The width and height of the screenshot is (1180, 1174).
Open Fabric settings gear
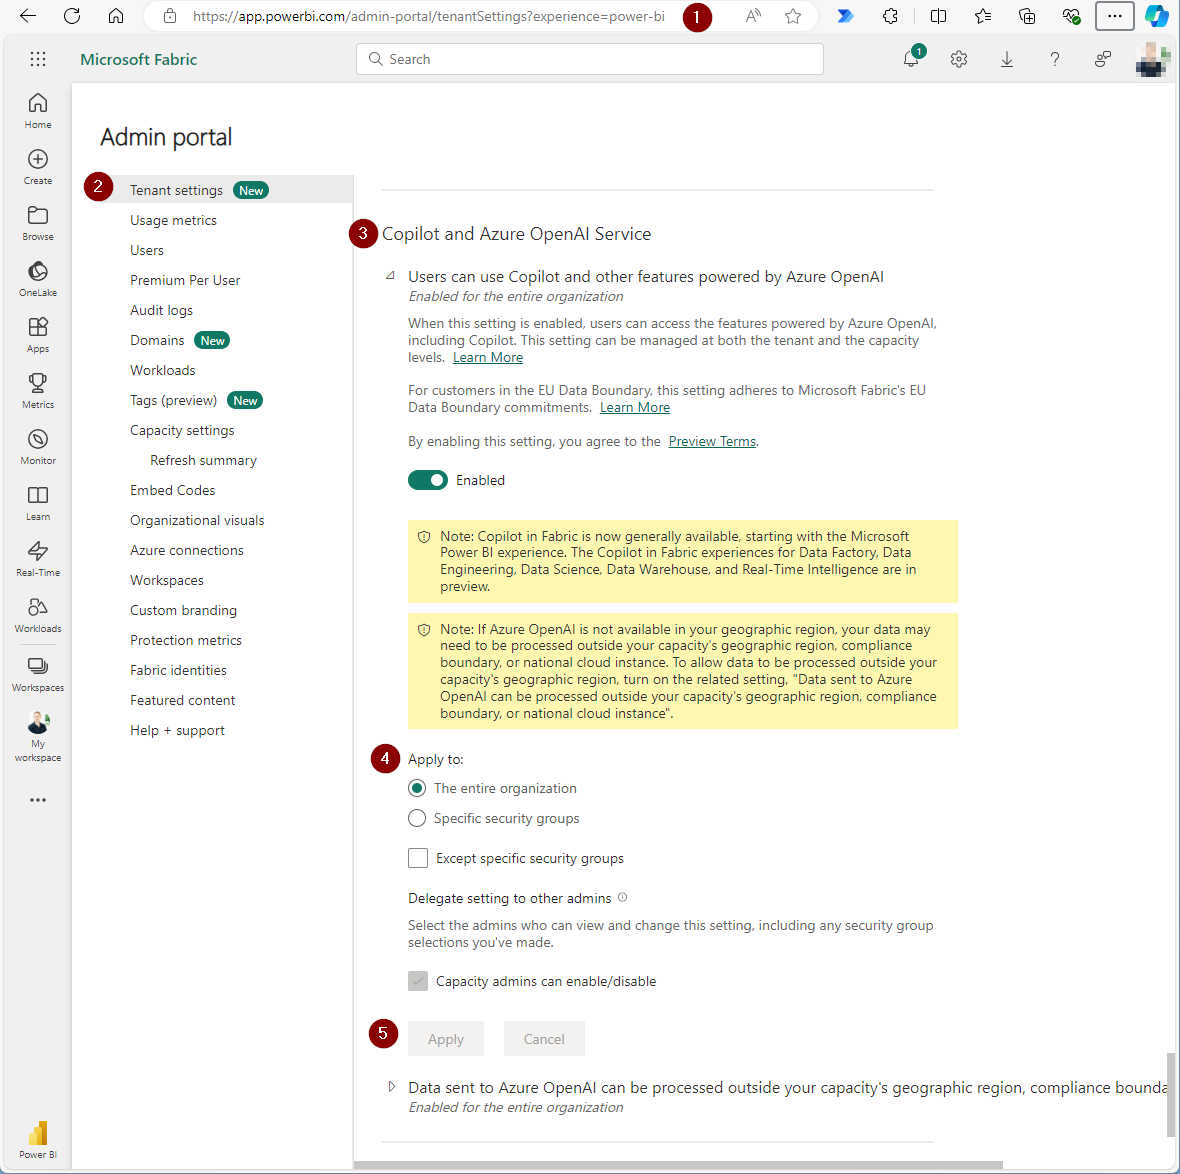pos(959,59)
